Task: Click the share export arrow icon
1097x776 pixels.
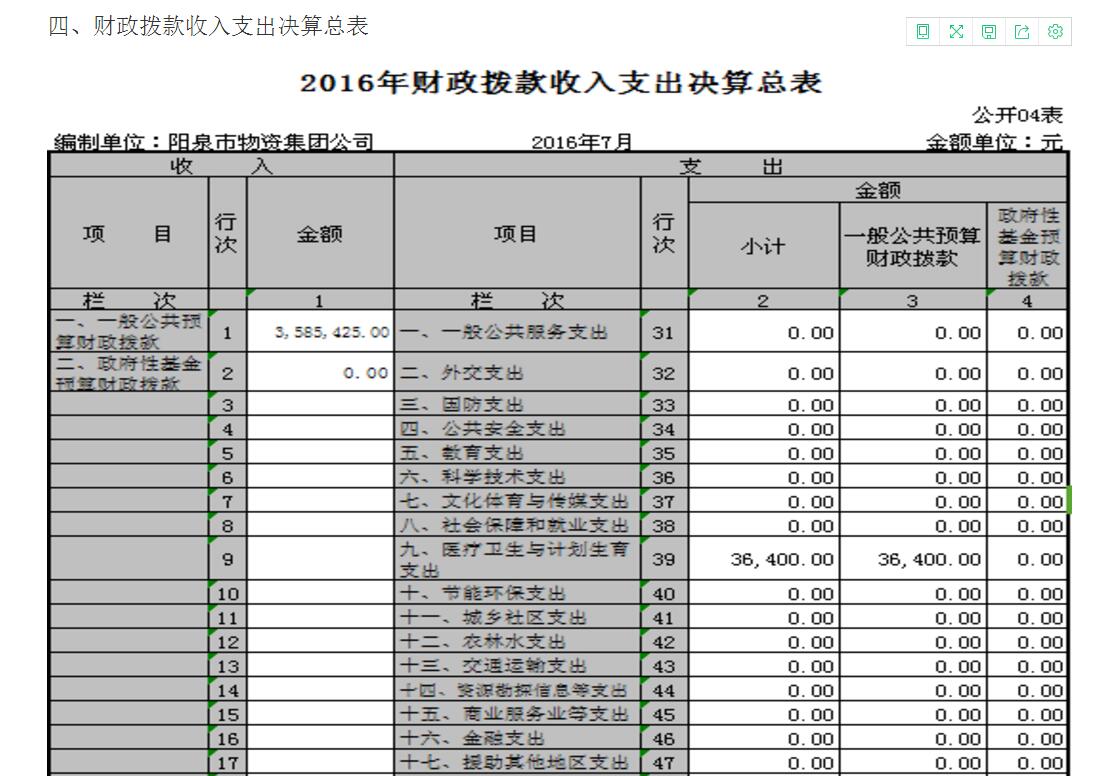Action: click(1022, 32)
